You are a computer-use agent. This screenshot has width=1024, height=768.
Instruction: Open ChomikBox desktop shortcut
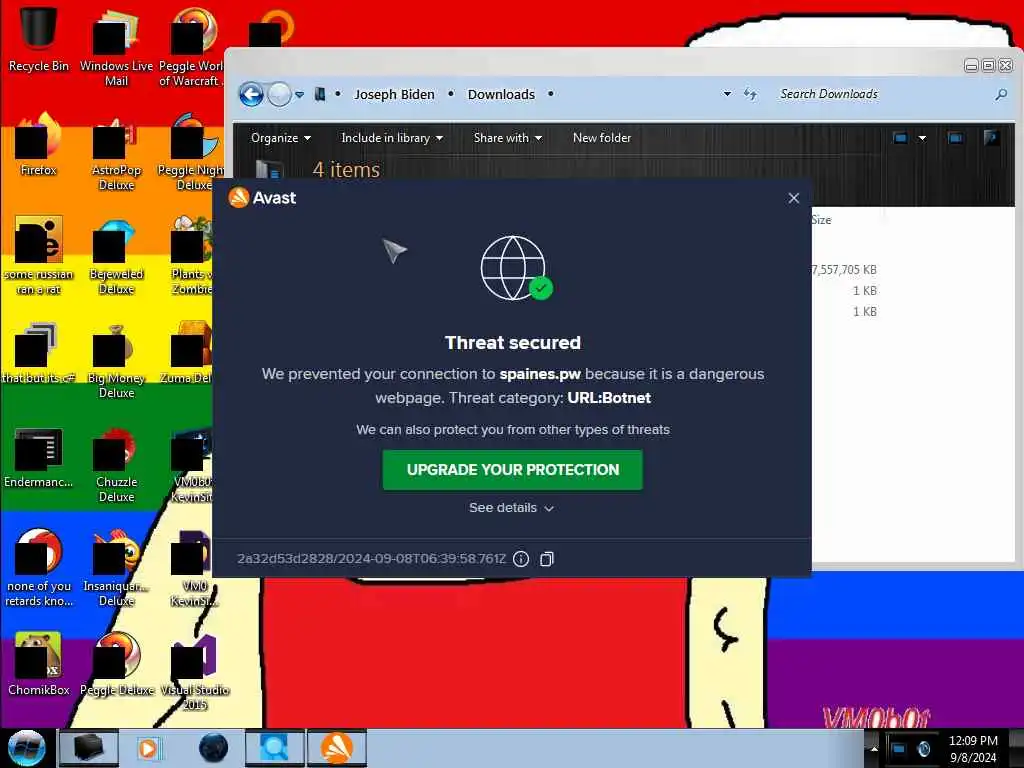click(38, 664)
